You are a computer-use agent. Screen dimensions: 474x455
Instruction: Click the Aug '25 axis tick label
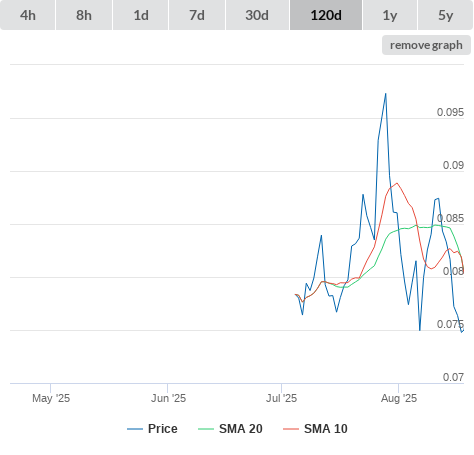pyautogui.click(x=399, y=398)
